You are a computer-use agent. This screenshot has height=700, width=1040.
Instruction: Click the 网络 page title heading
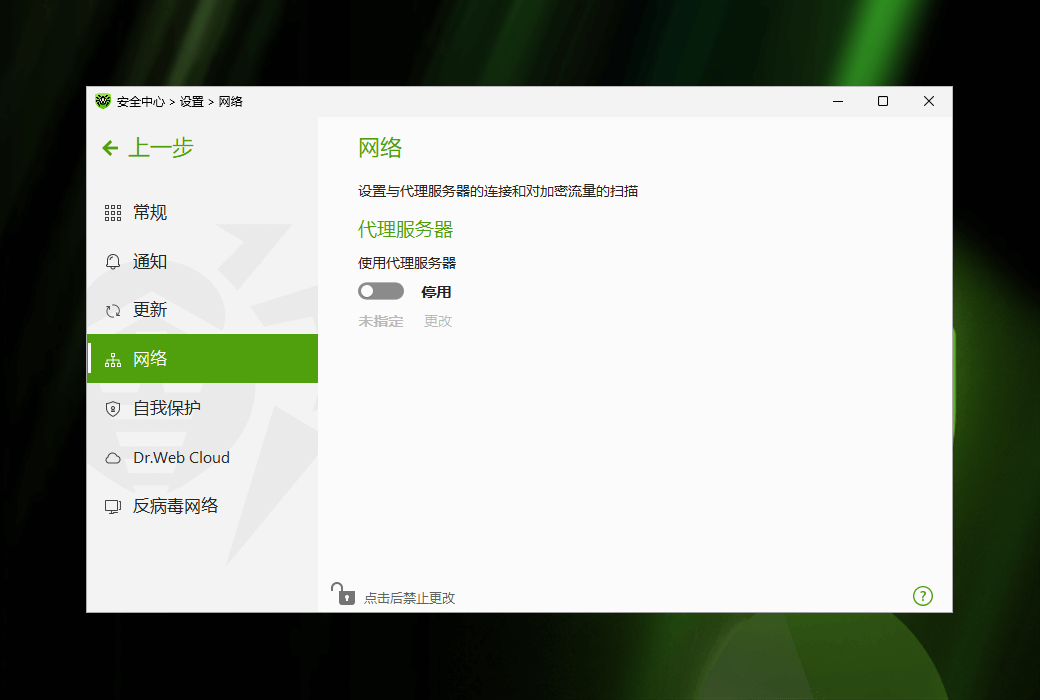click(x=380, y=148)
